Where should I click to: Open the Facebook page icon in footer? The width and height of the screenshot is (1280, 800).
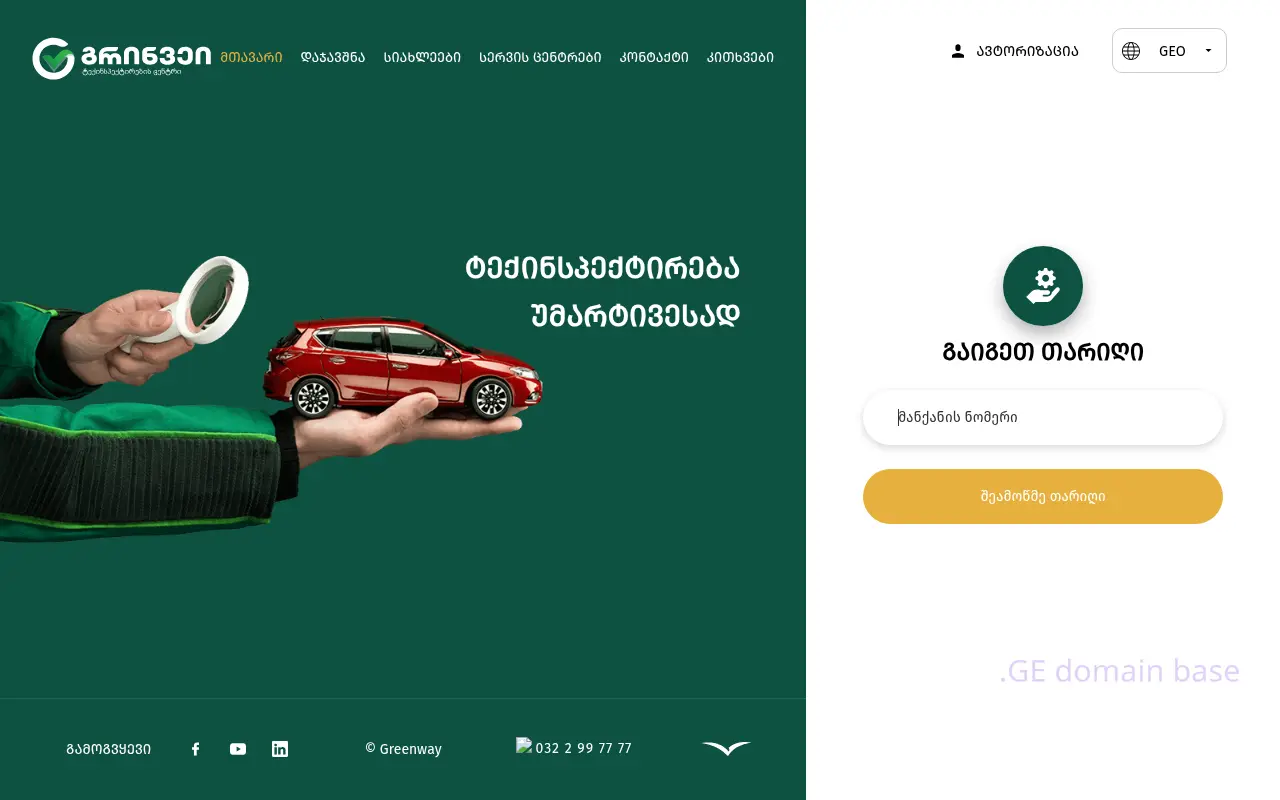(195, 749)
